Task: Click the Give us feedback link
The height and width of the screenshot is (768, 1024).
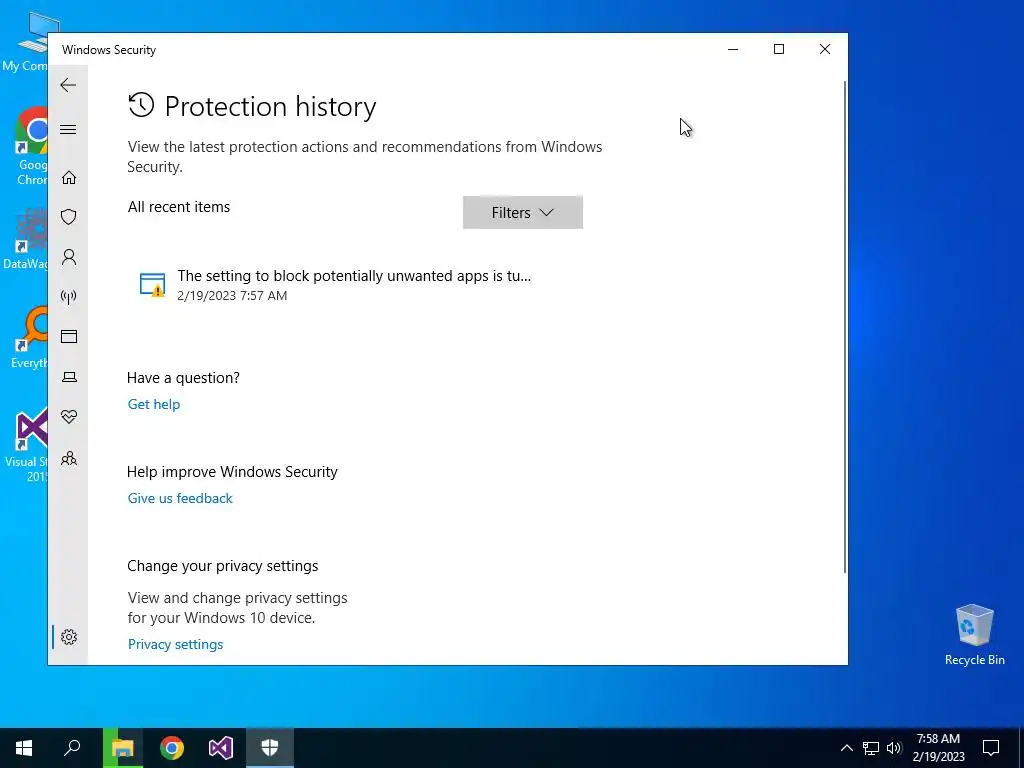Action: pyautogui.click(x=180, y=498)
